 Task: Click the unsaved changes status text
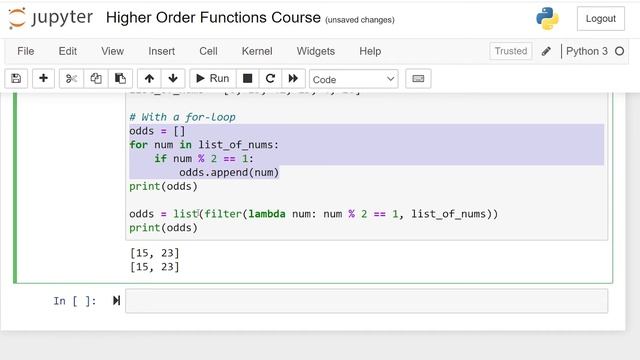[360, 20]
